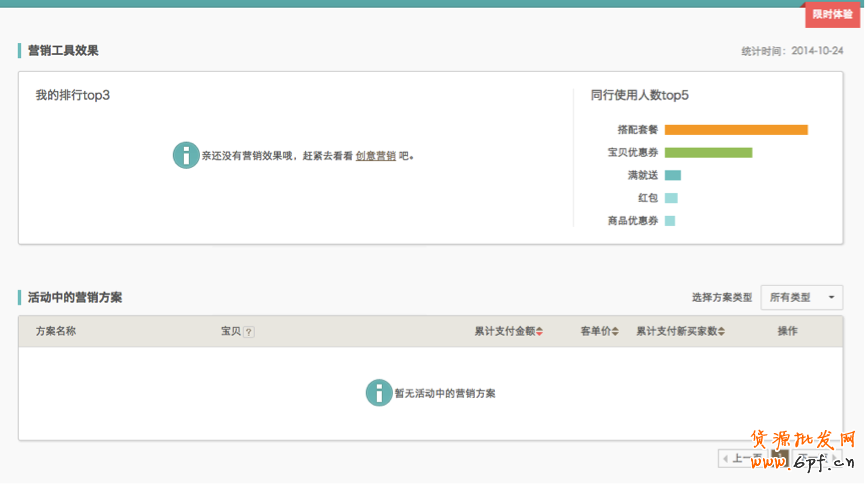
Task: Click the info icon beside 亲还没有营销效果哦
Action: pyautogui.click(x=186, y=155)
